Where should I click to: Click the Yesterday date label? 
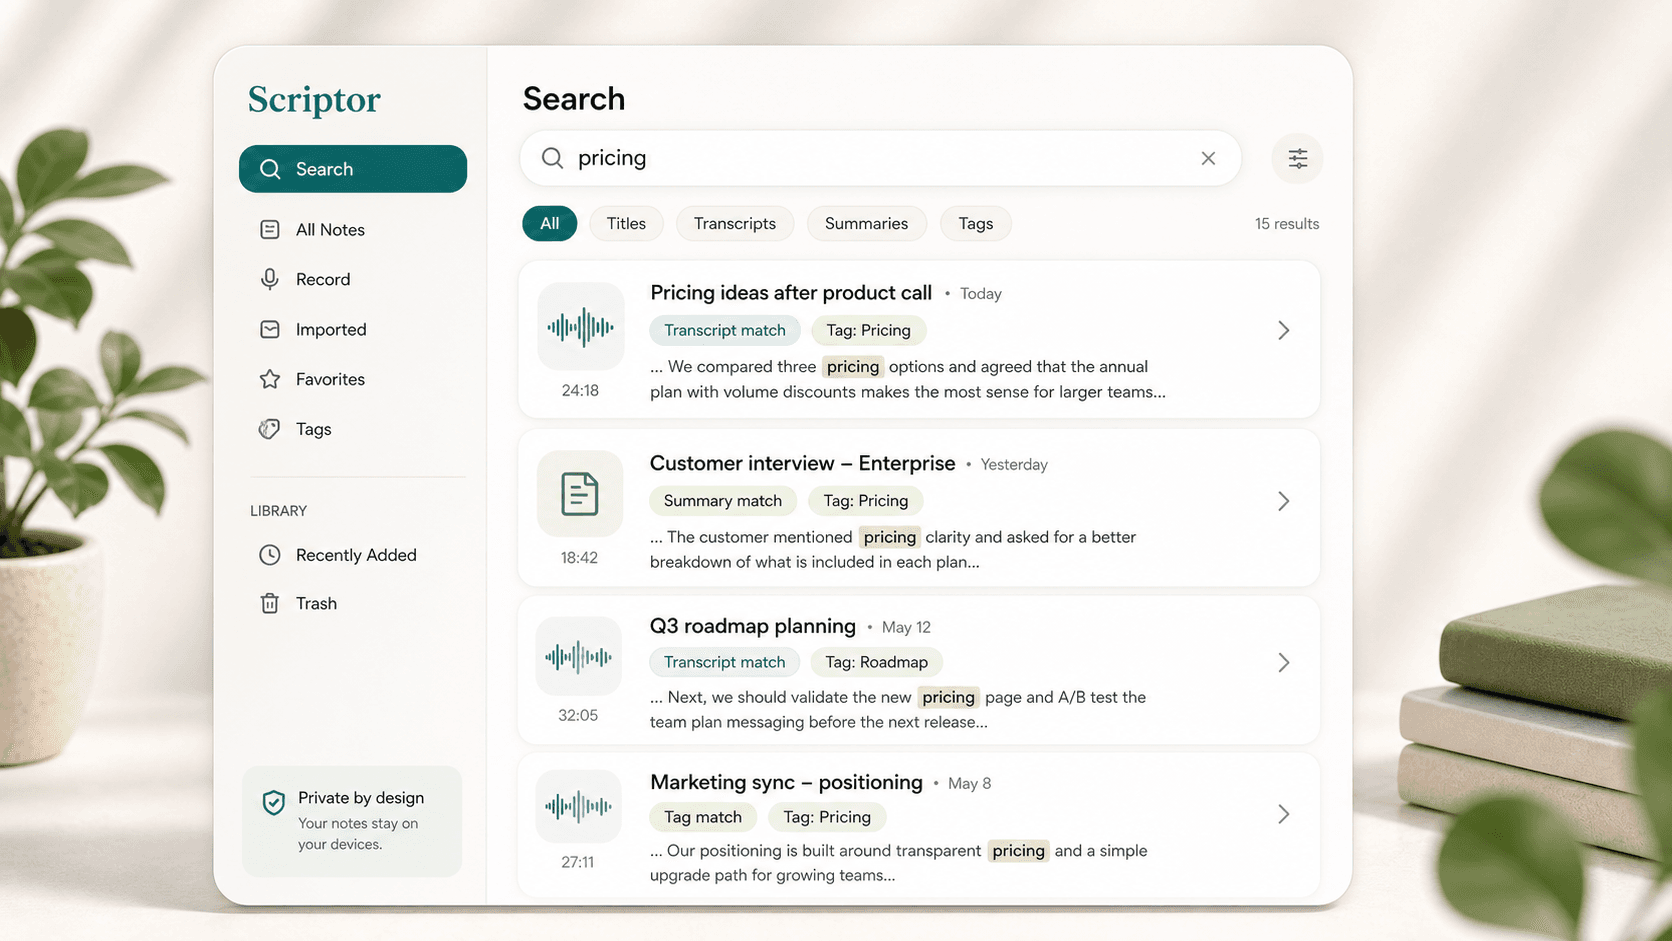(x=1014, y=465)
